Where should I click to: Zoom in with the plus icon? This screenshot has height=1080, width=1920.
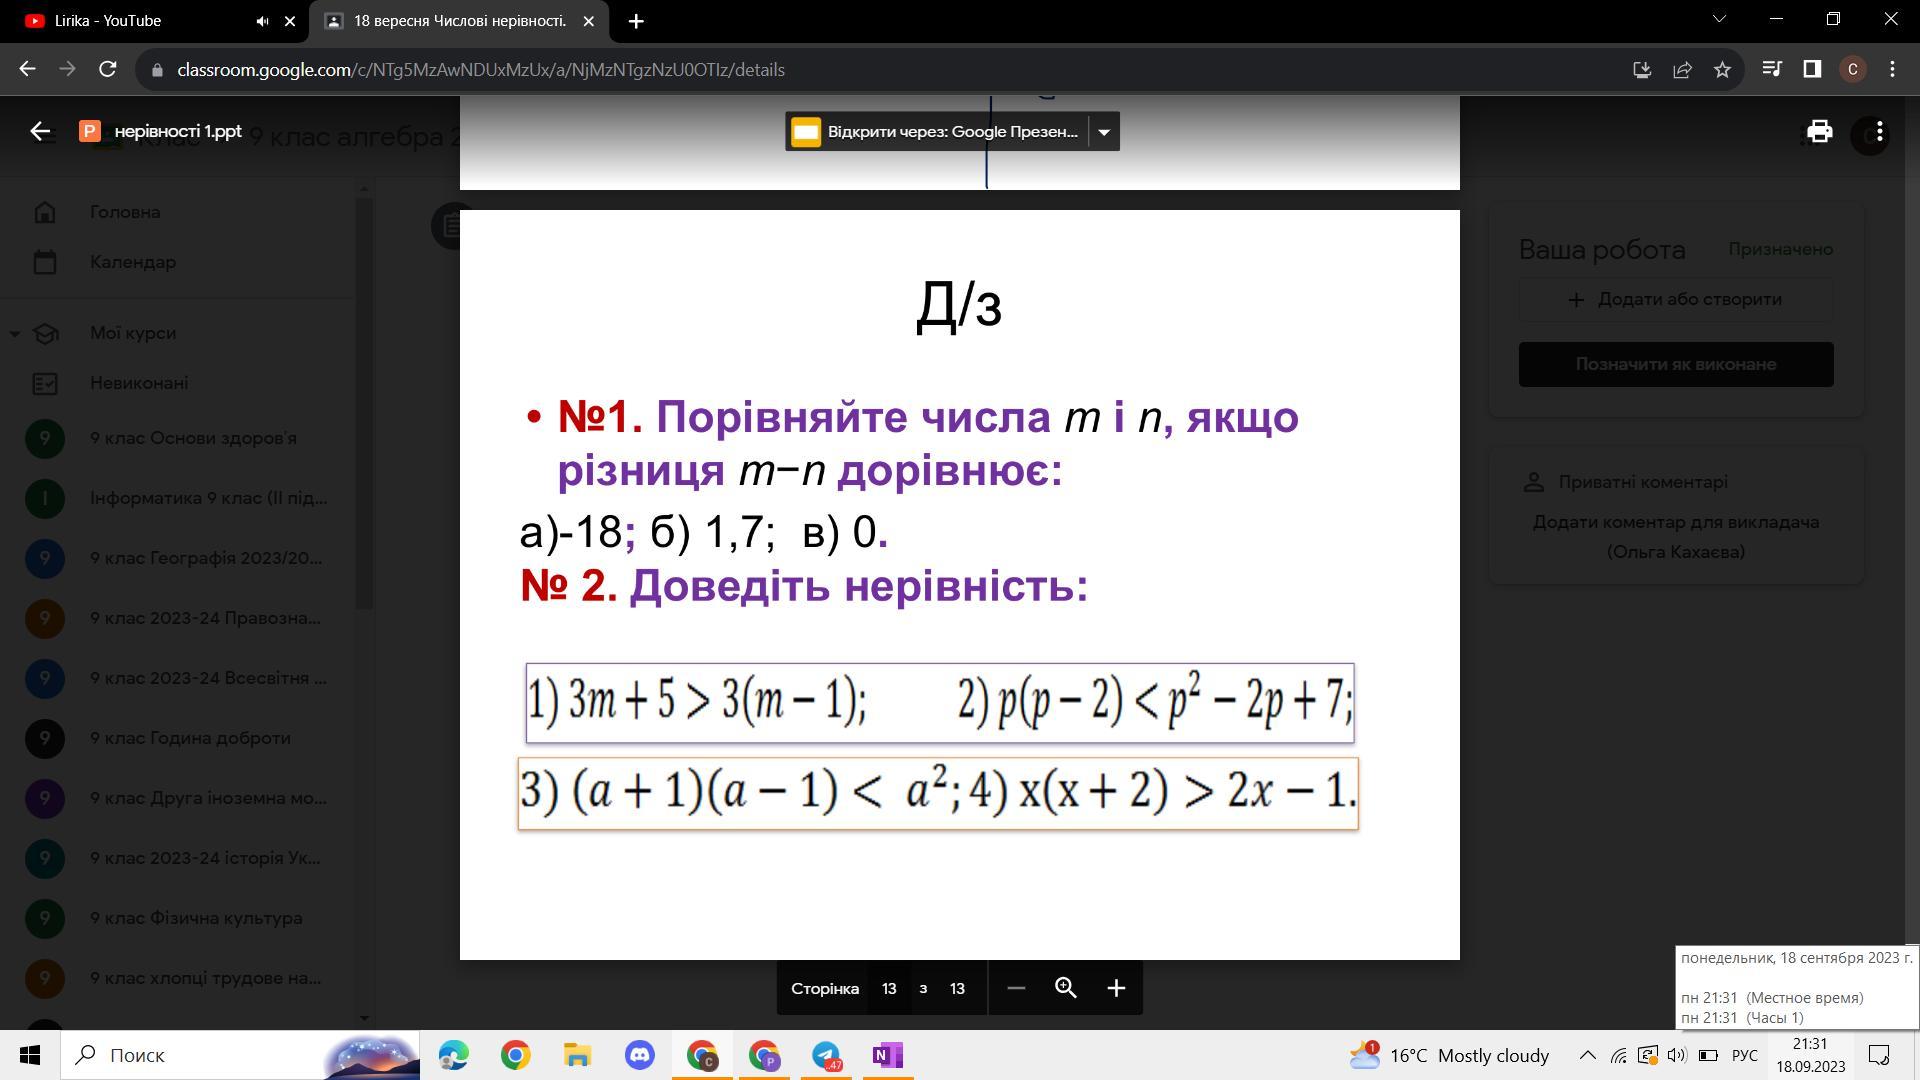[x=1116, y=988]
